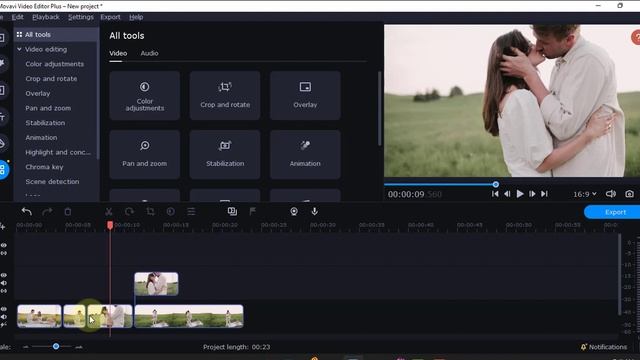
Task: Open the Export menu in menu bar
Action: click(x=110, y=17)
